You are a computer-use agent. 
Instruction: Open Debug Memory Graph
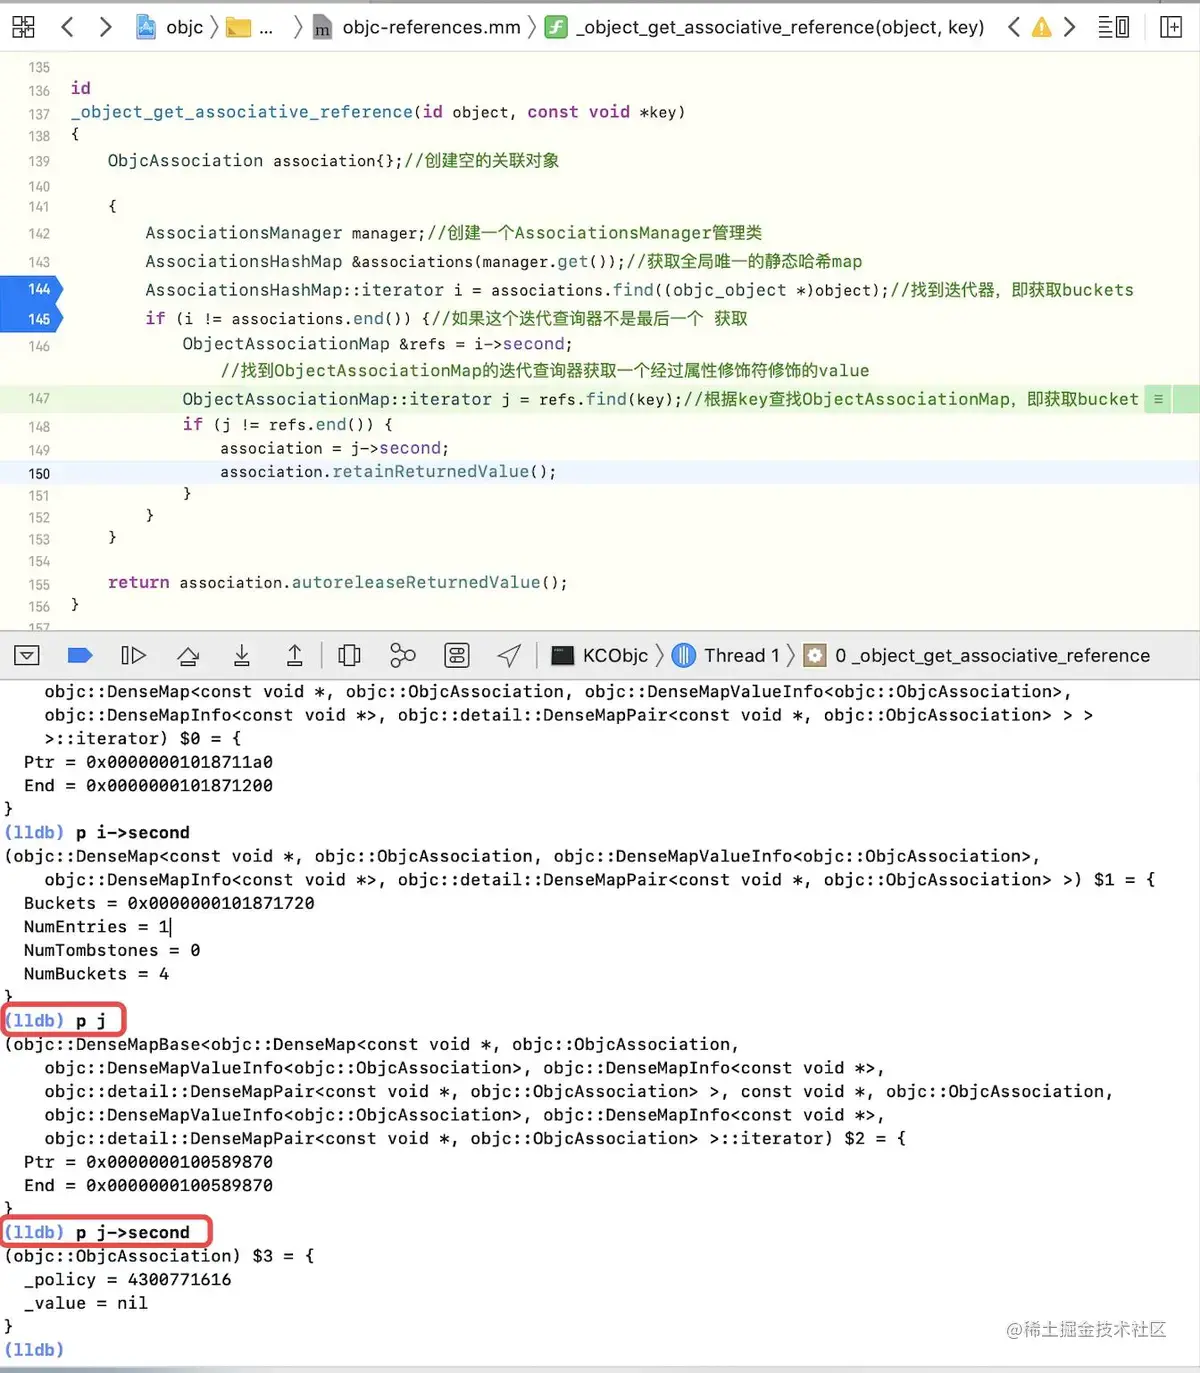pos(403,655)
